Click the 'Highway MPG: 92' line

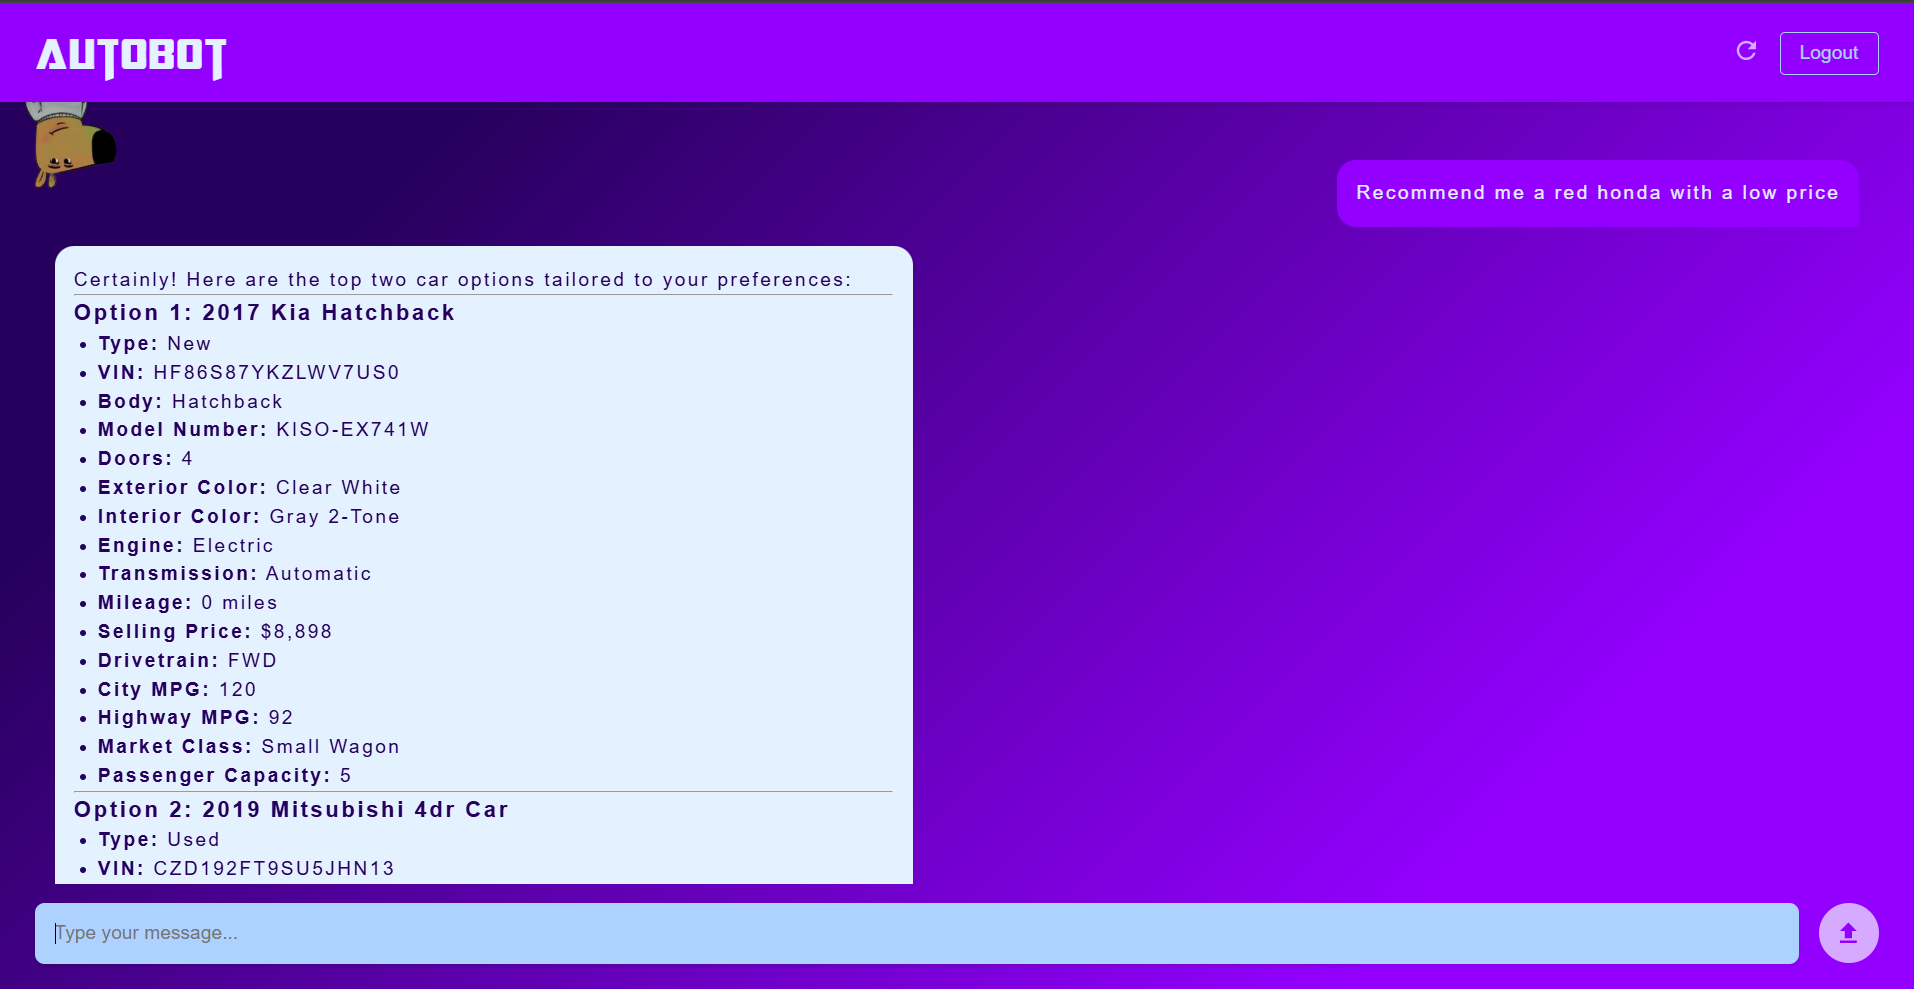(x=195, y=718)
